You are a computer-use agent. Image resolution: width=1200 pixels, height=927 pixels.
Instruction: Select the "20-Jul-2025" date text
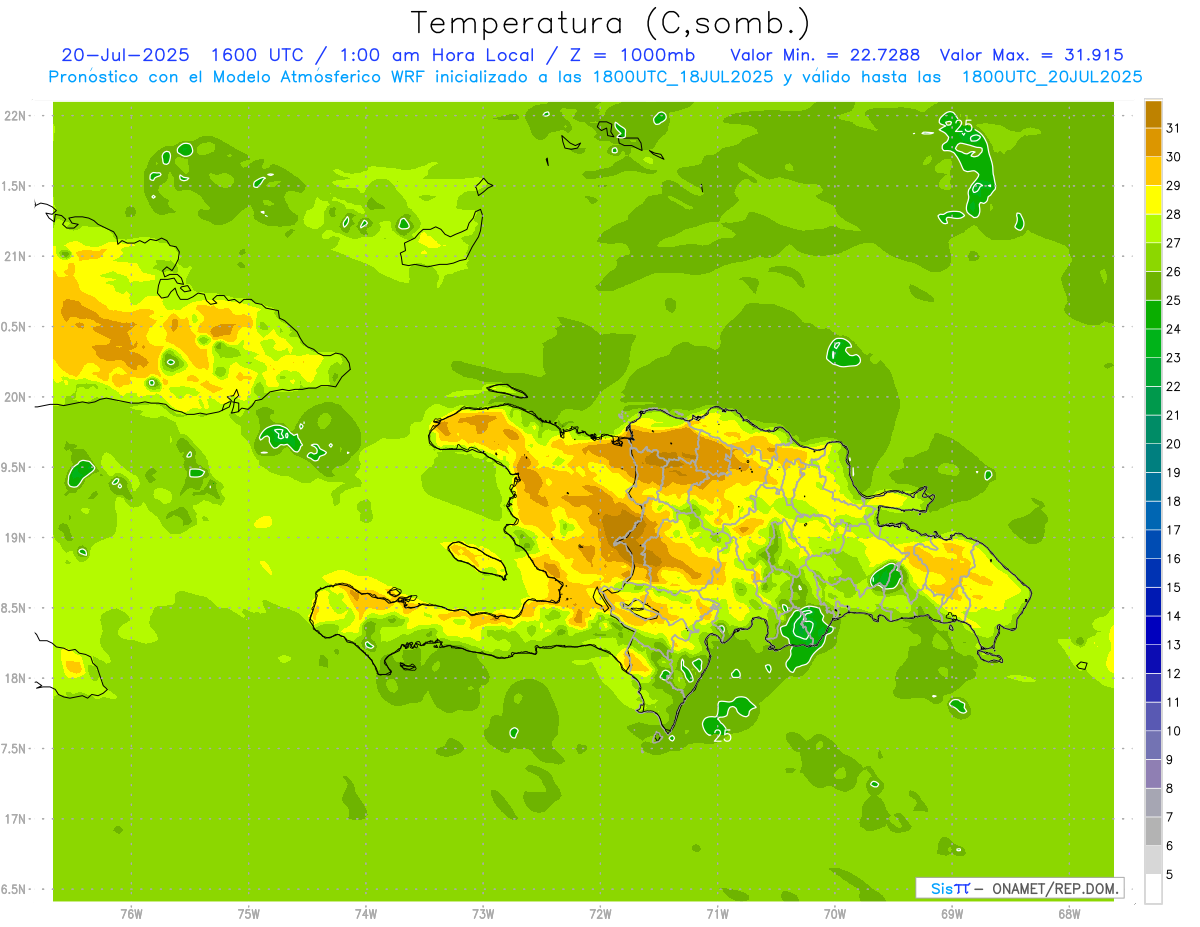(x=127, y=55)
